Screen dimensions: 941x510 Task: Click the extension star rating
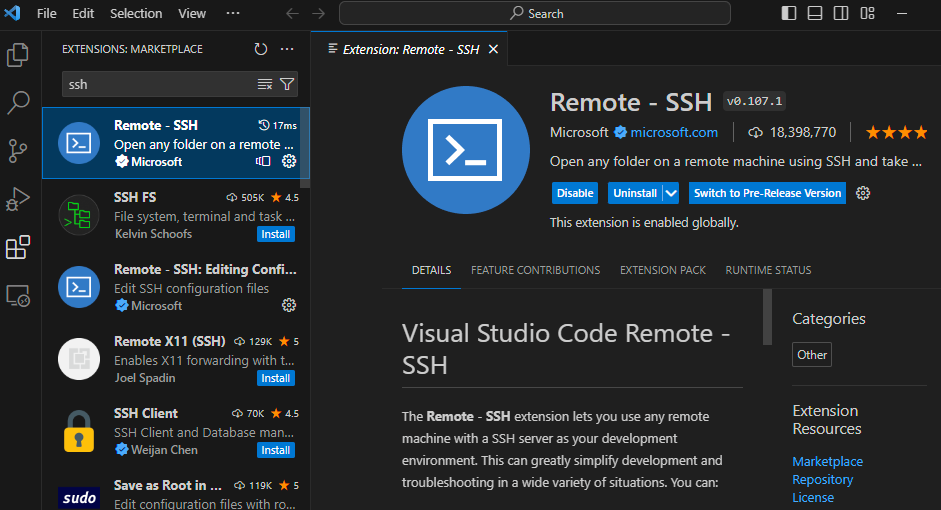pyautogui.click(x=897, y=133)
